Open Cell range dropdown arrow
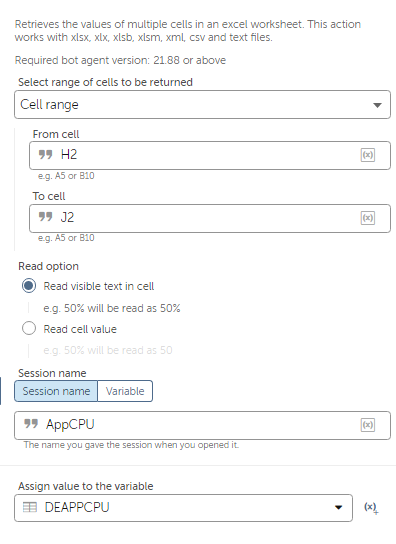396x544 pixels. coord(377,105)
